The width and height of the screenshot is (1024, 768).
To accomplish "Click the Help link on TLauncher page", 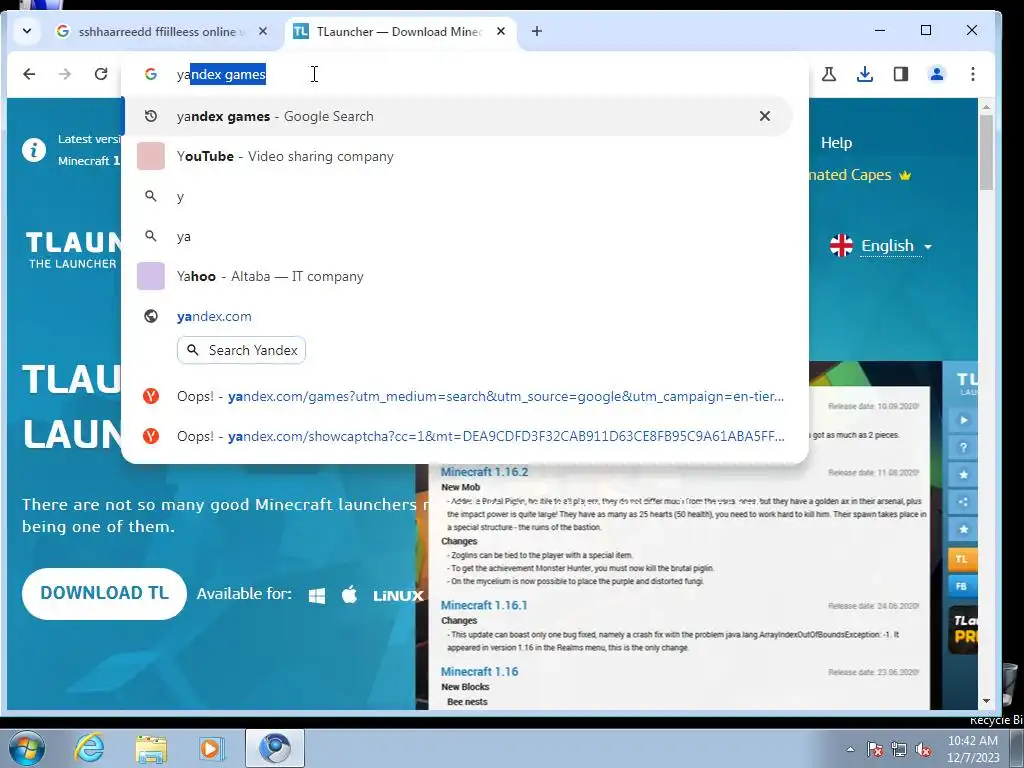I will 836,143.
